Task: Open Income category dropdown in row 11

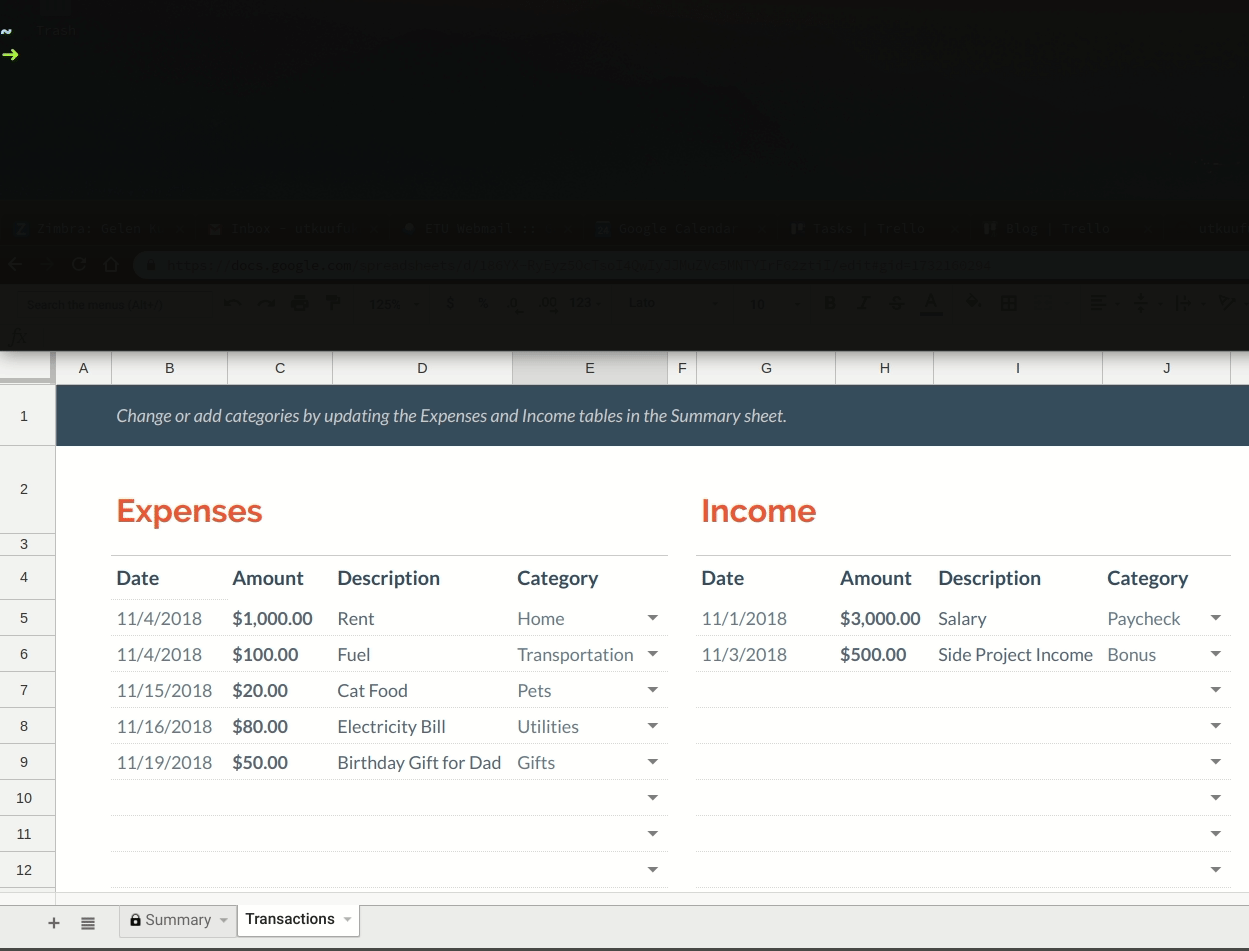Action: pos(1216,834)
